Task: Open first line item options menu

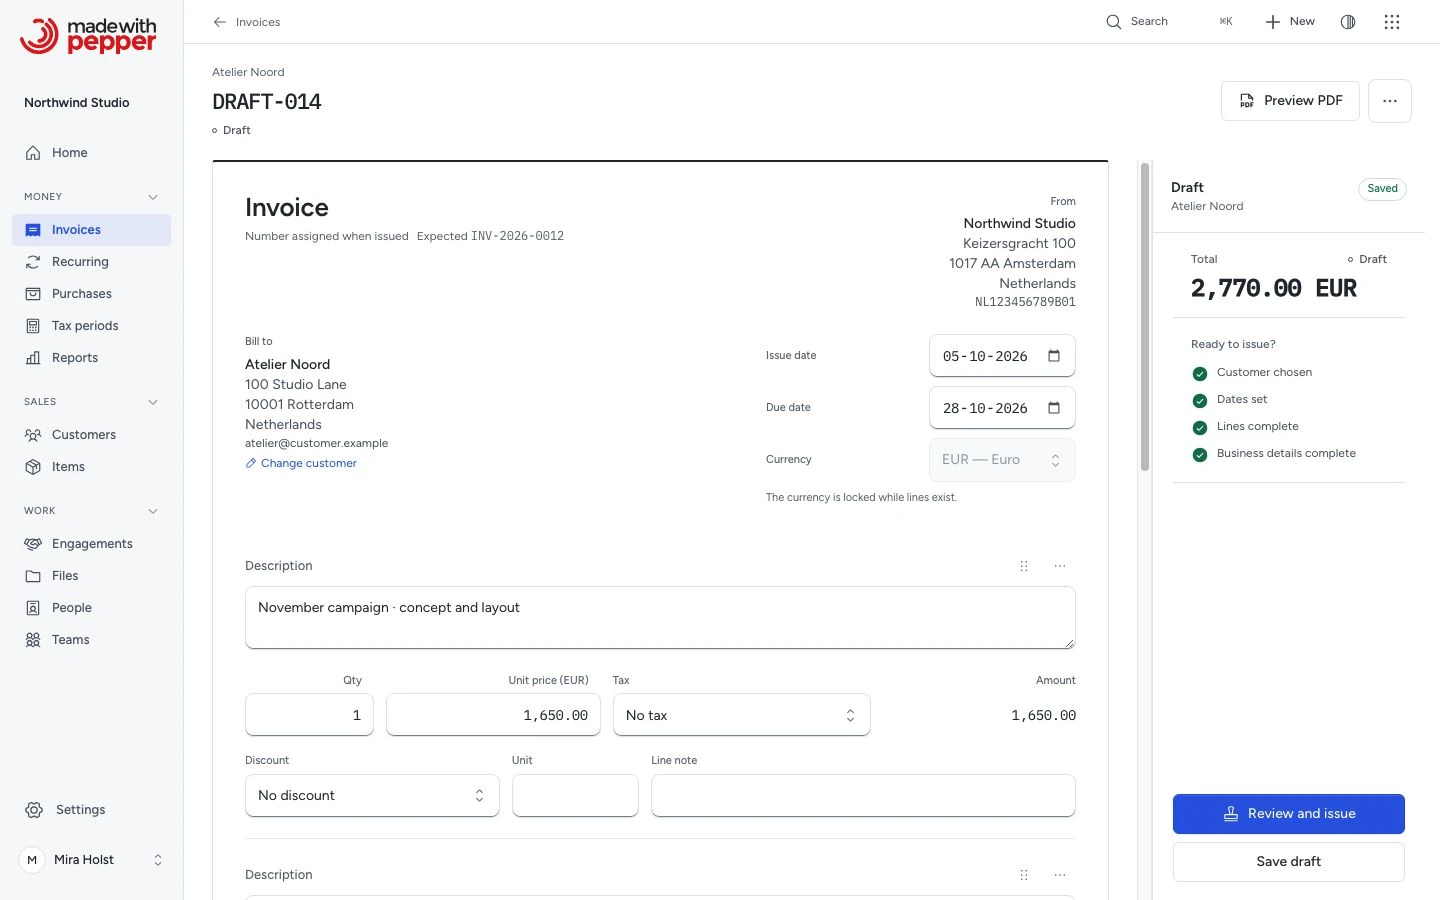Action: point(1060,566)
